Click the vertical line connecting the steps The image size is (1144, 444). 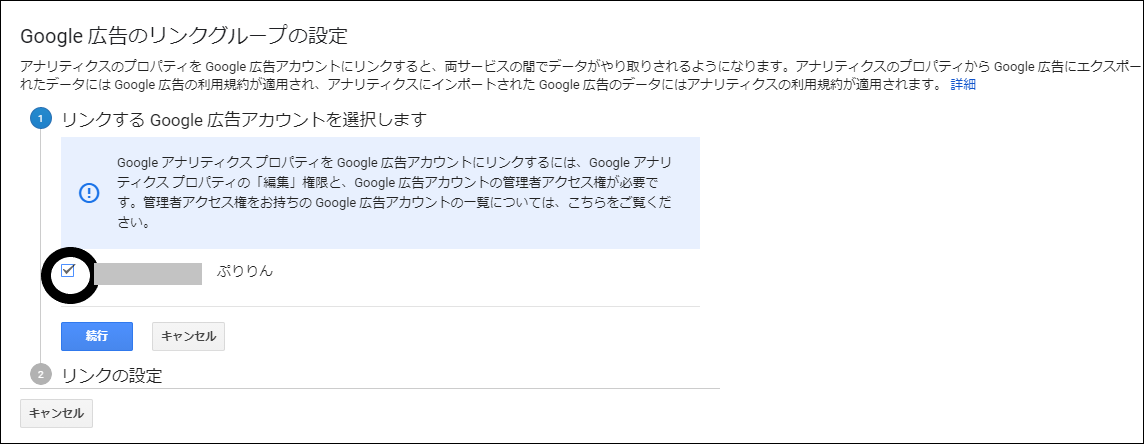click(41, 247)
